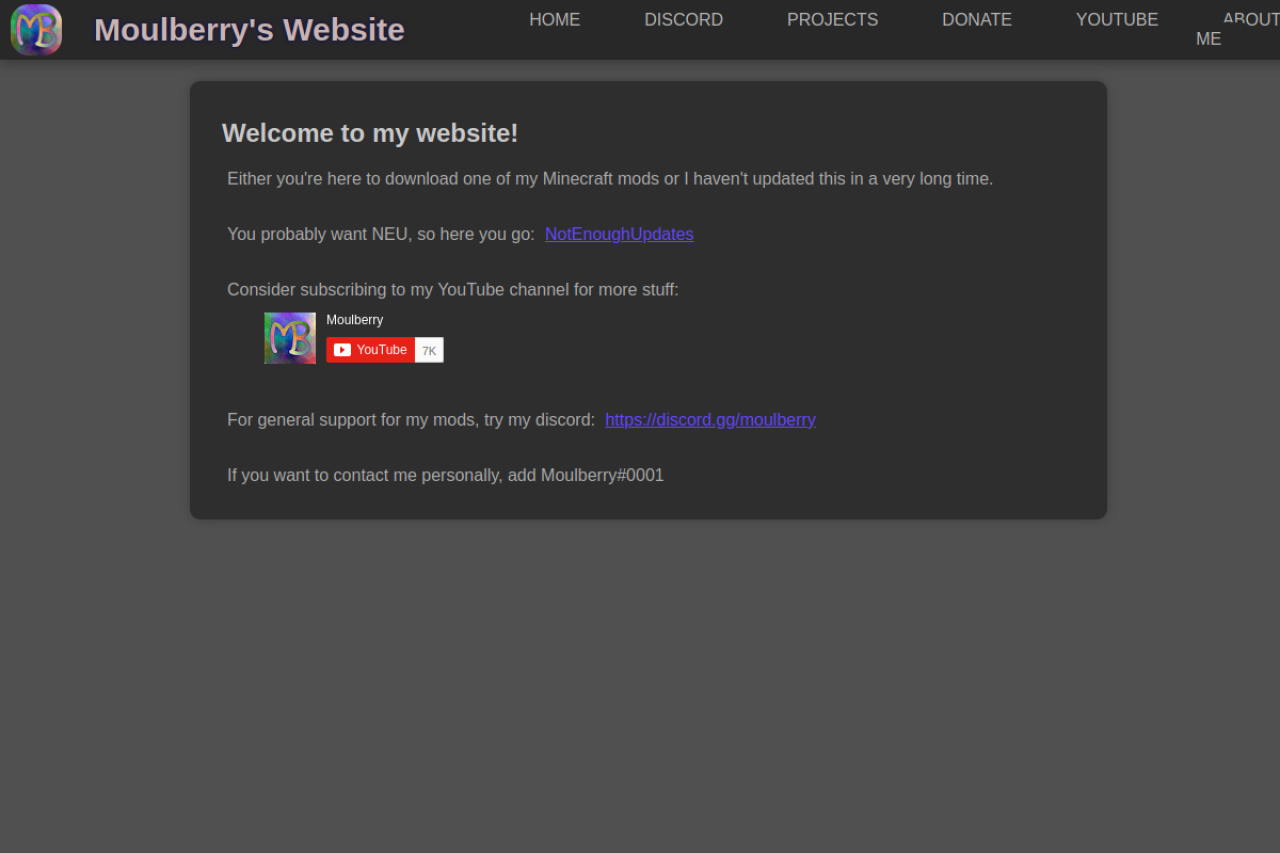1280x853 pixels.
Task: Open the PROJECTS nav item
Action: pos(833,20)
